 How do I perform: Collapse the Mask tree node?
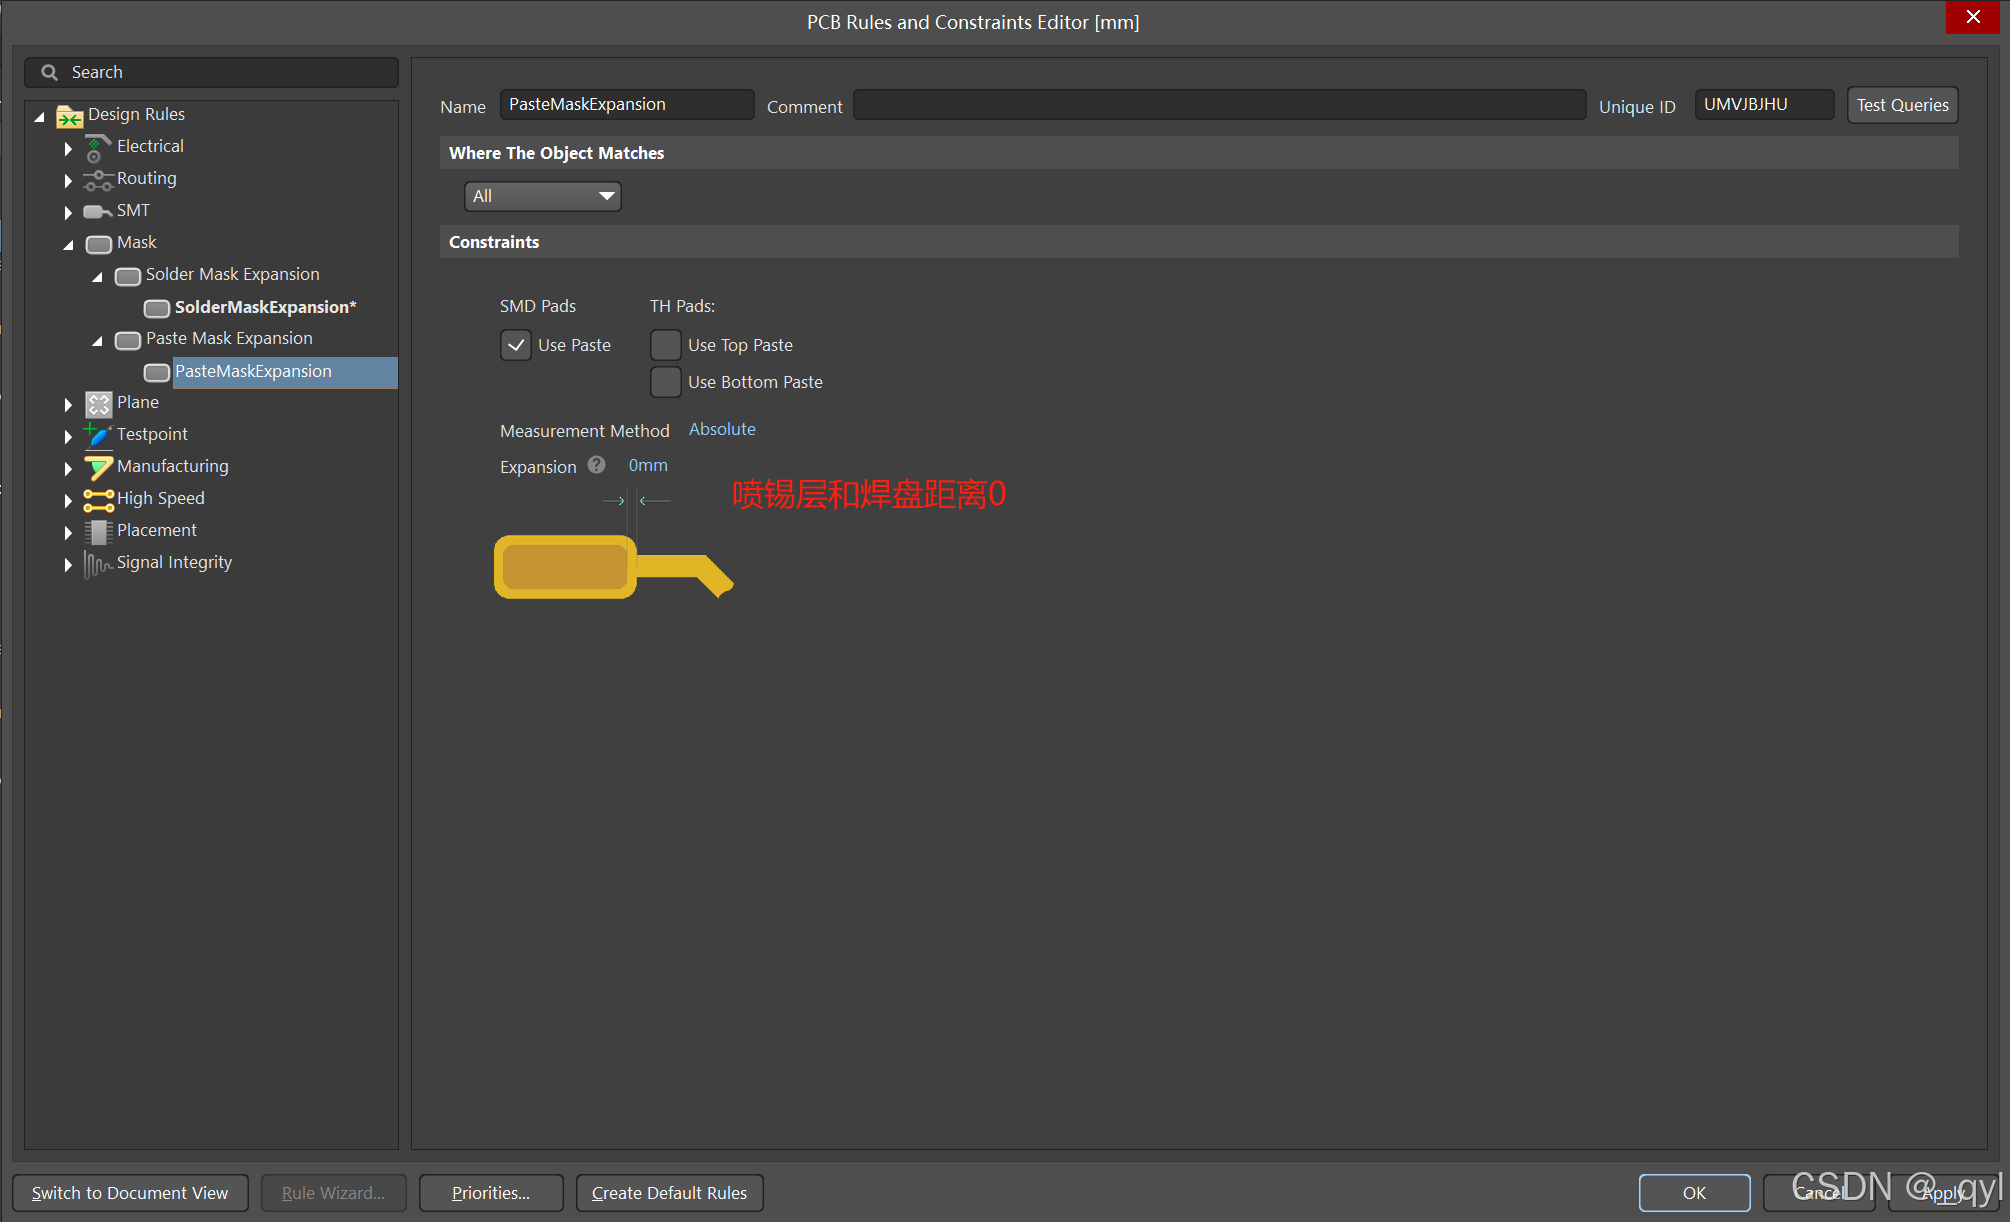coord(68,244)
